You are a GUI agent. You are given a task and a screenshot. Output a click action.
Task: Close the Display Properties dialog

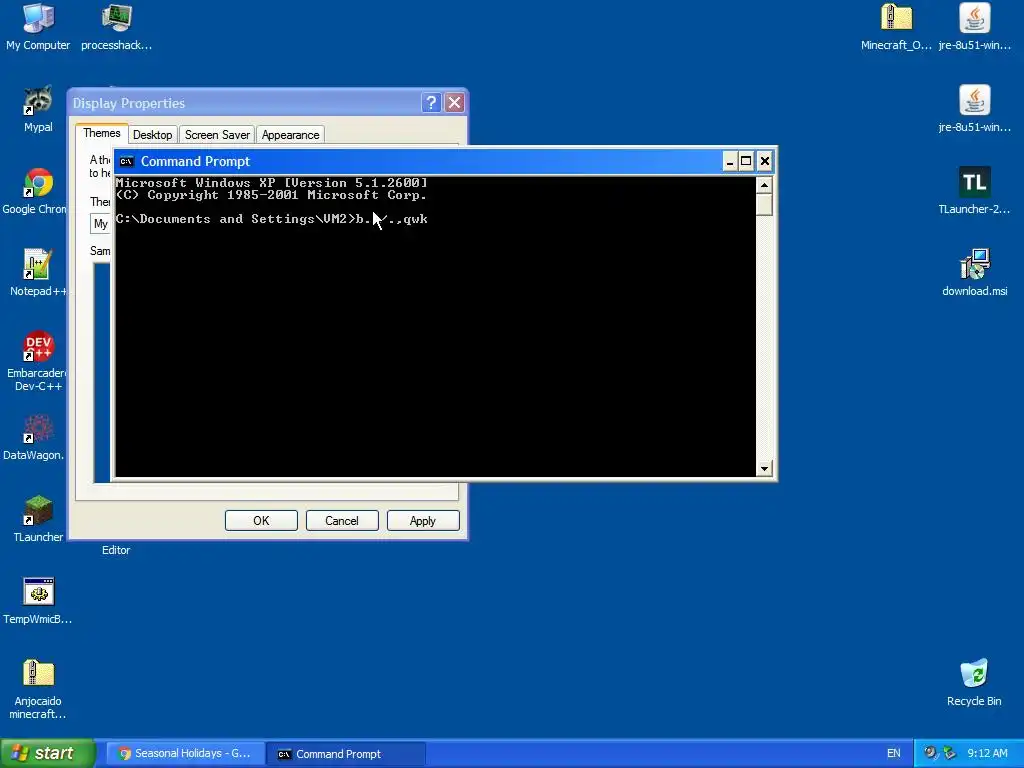point(455,103)
